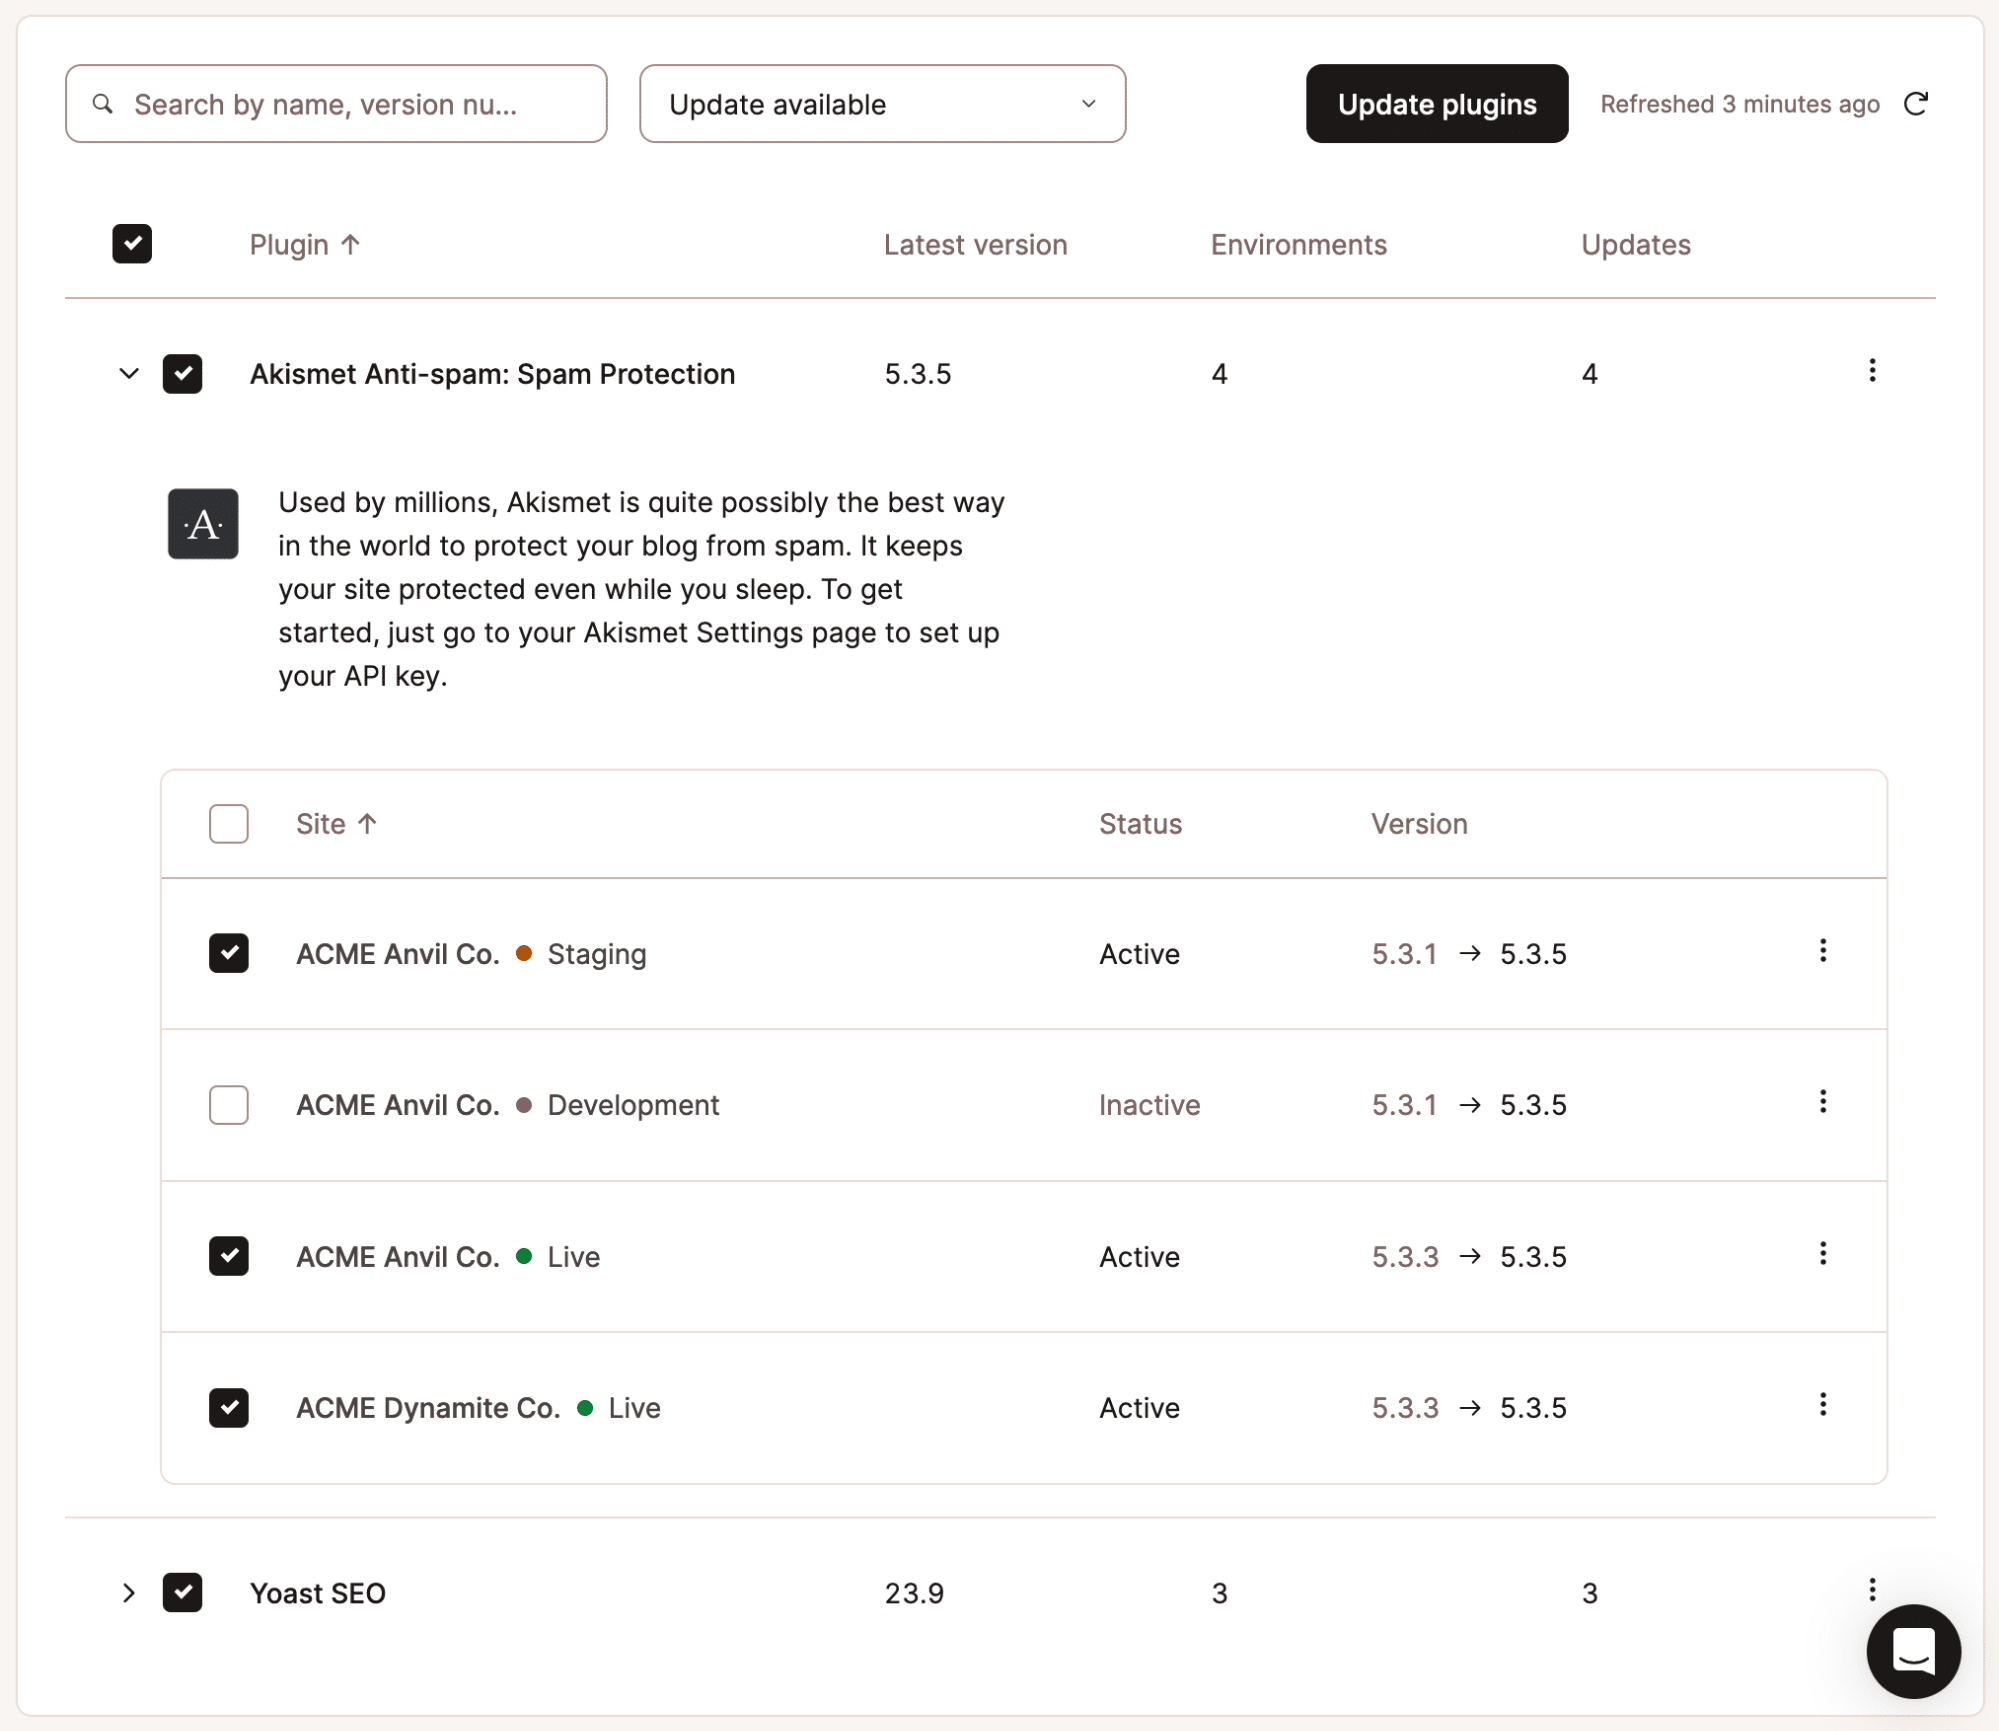1999x1731 pixels.
Task: Click the orange Staging environment dot
Action: click(525, 953)
